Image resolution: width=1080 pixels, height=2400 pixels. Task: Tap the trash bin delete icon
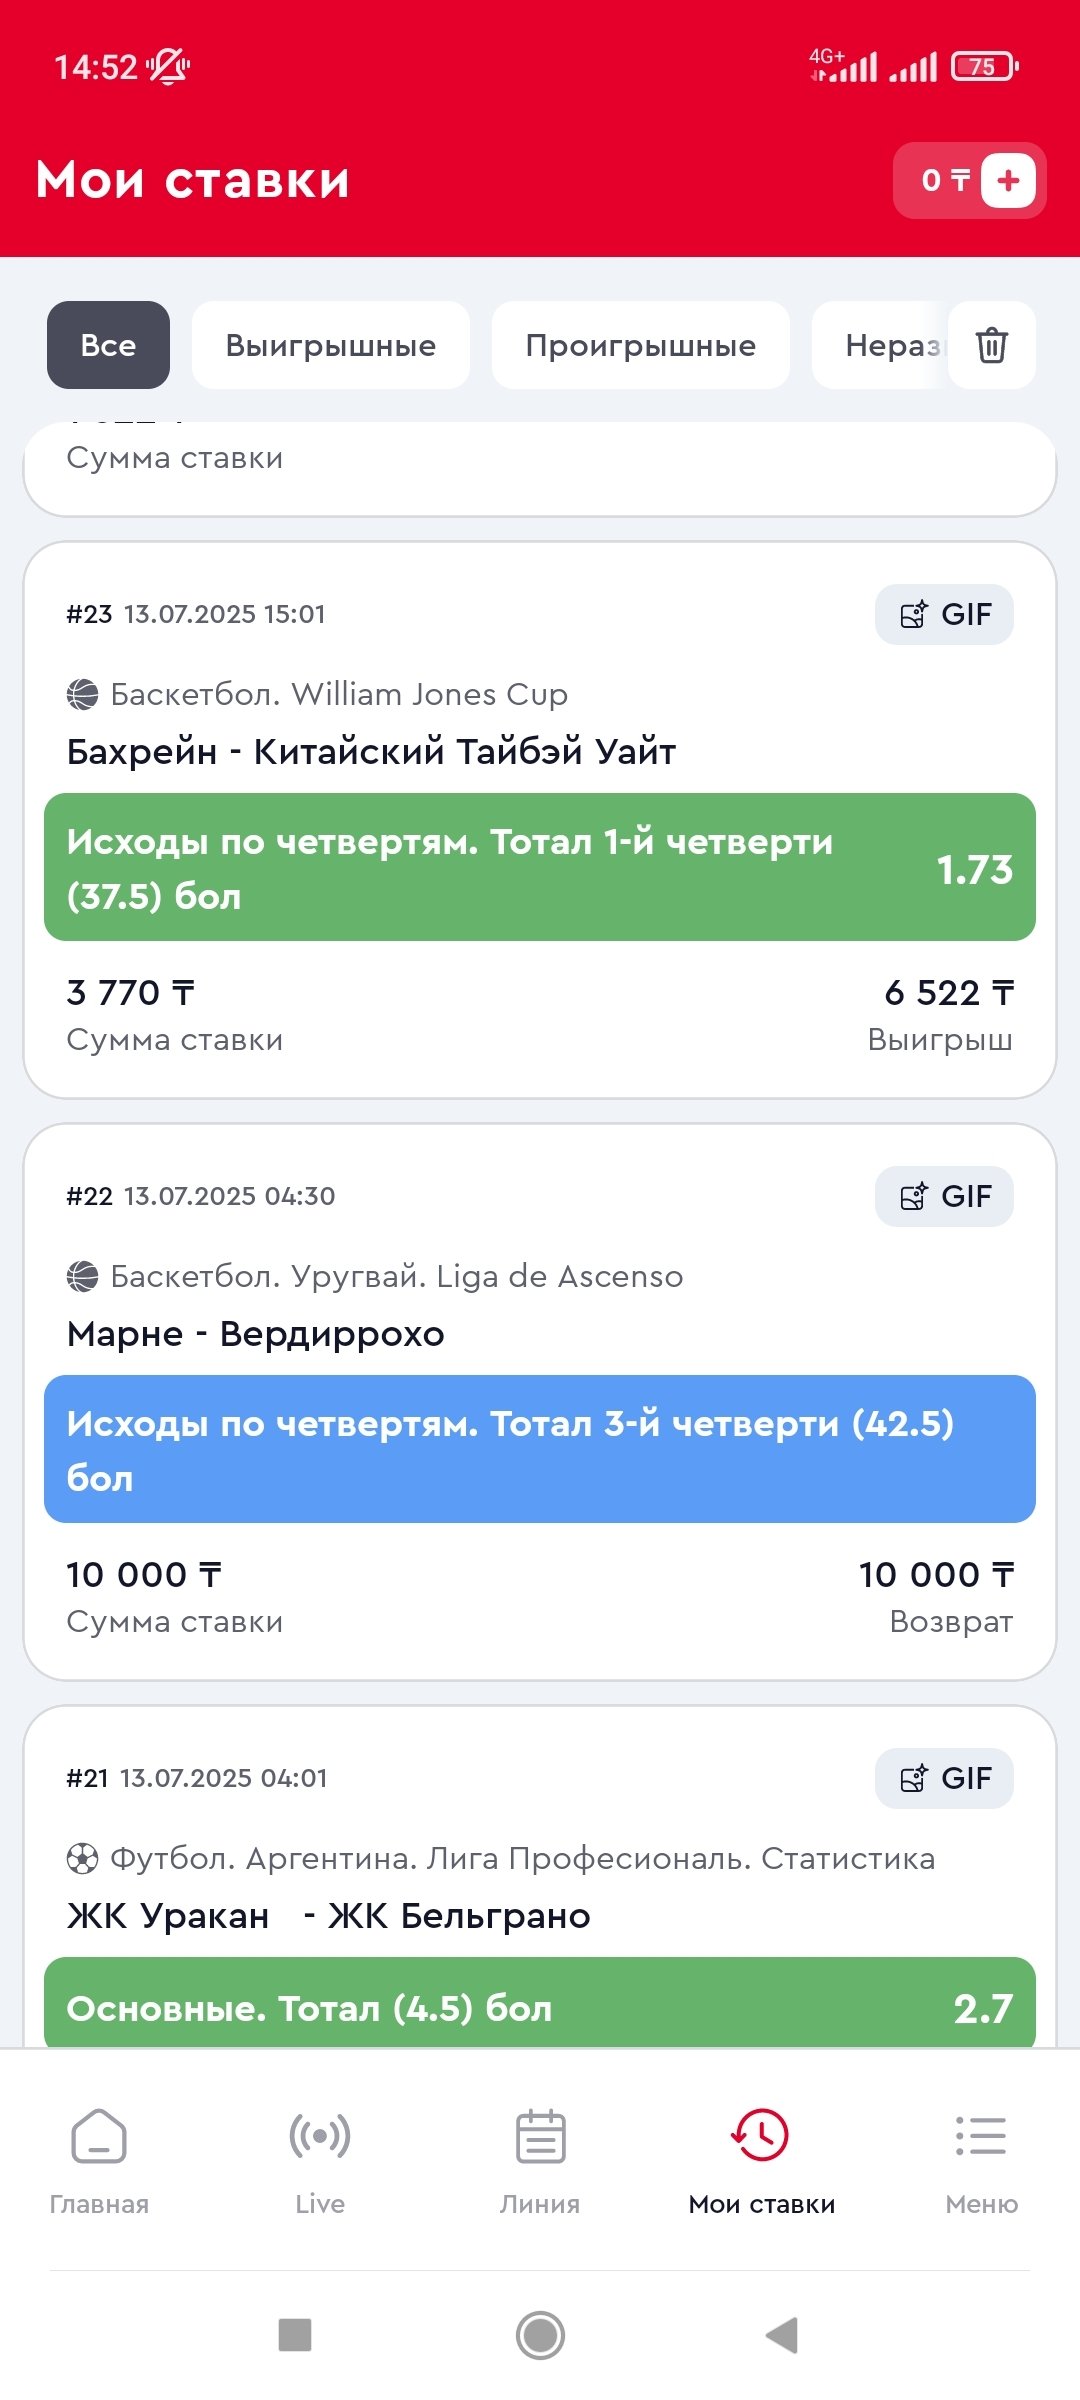tap(991, 345)
